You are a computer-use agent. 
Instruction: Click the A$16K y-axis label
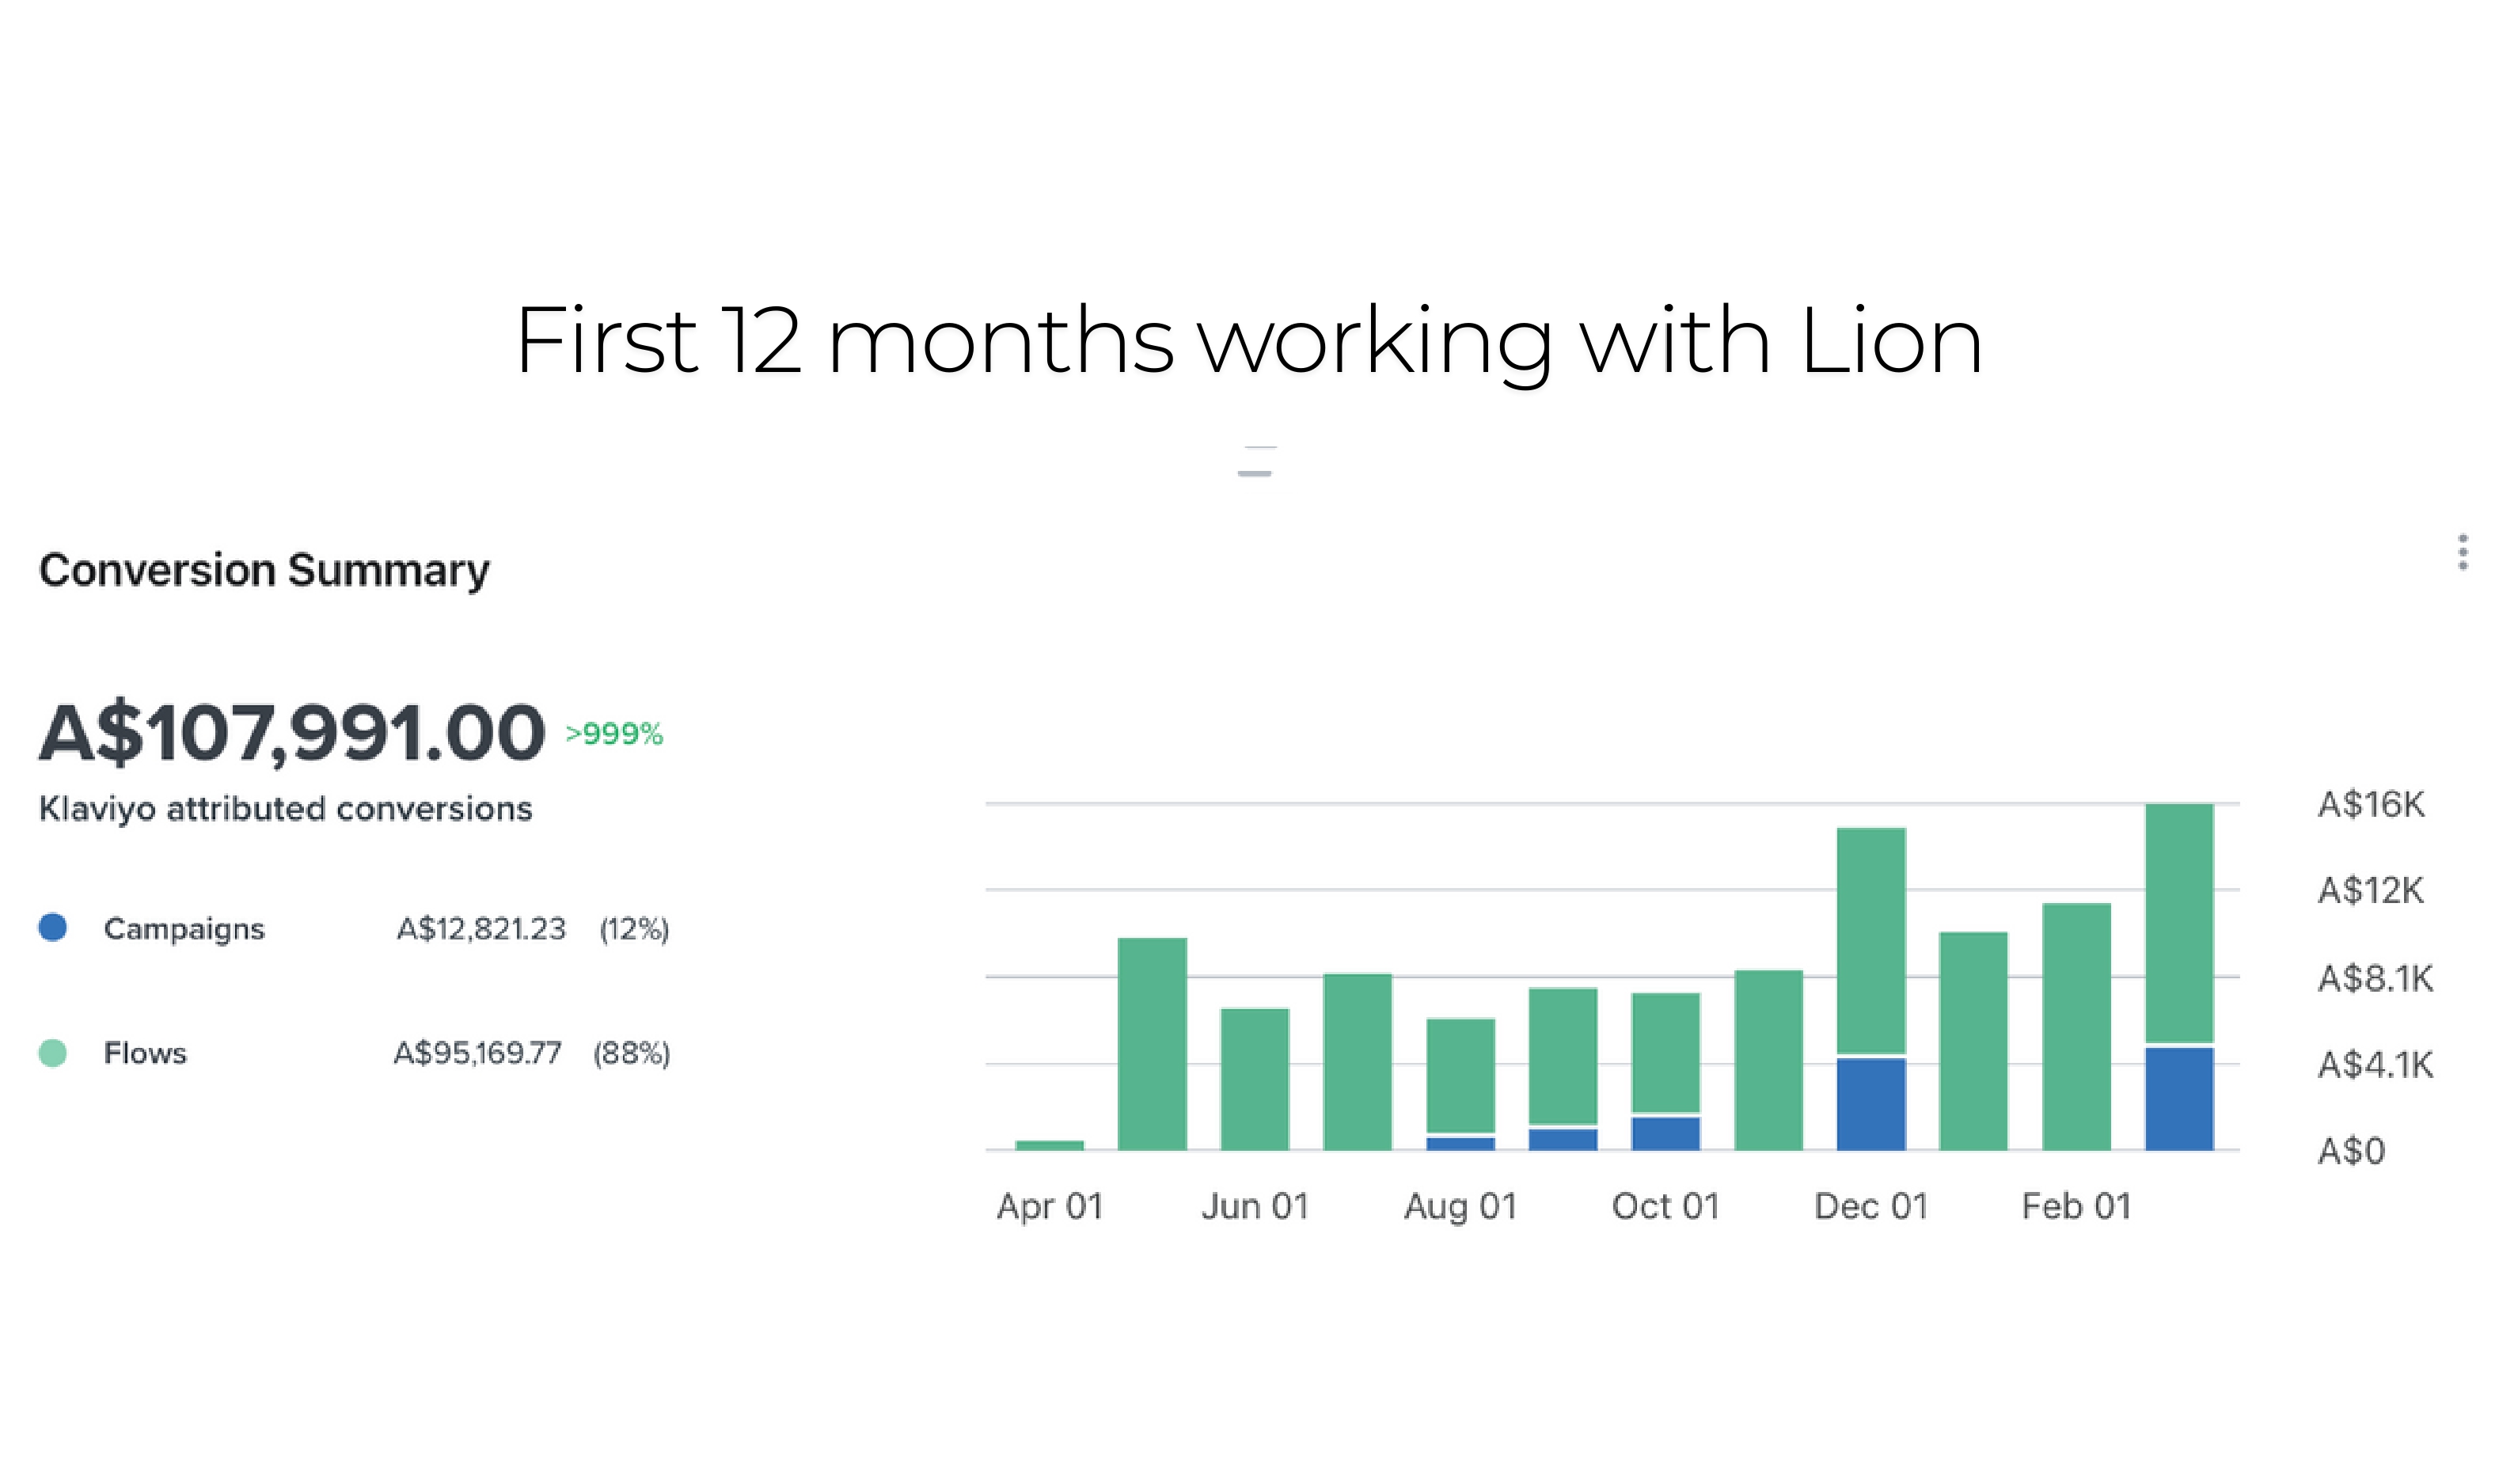point(2371,804)
